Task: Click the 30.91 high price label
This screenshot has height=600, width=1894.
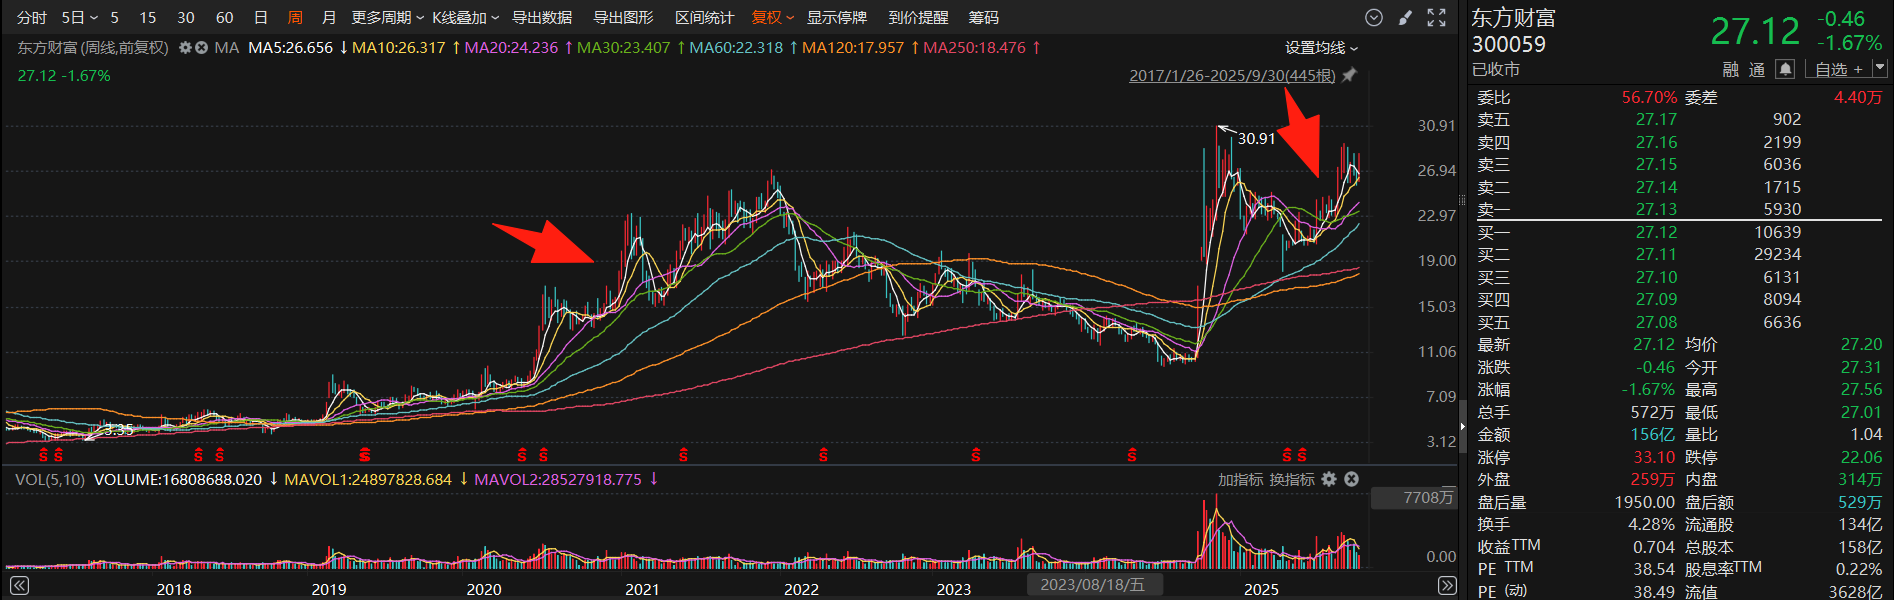Action: (1256, 139)
